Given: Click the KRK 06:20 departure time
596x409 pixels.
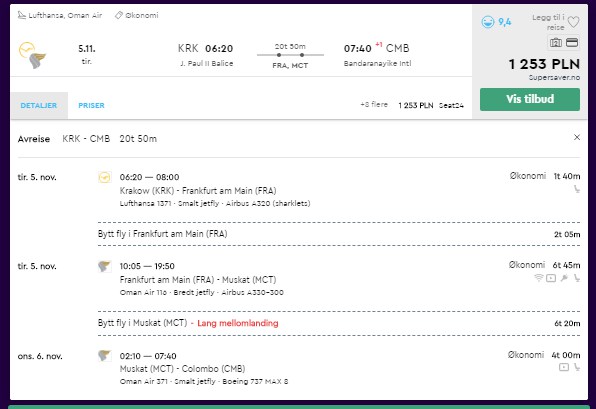Looking at the screenshot, I should coord(205,49).
